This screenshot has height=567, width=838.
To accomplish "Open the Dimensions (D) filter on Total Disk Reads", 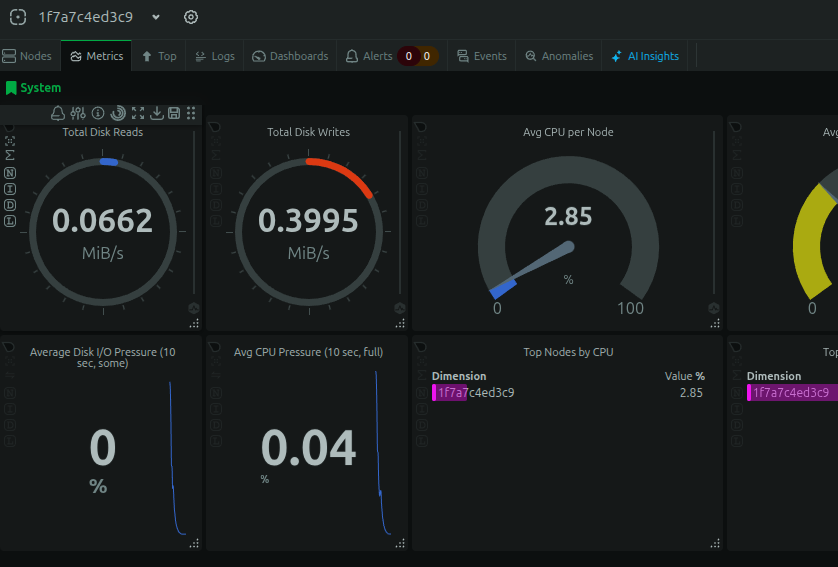I will click(x=10, y=205).
